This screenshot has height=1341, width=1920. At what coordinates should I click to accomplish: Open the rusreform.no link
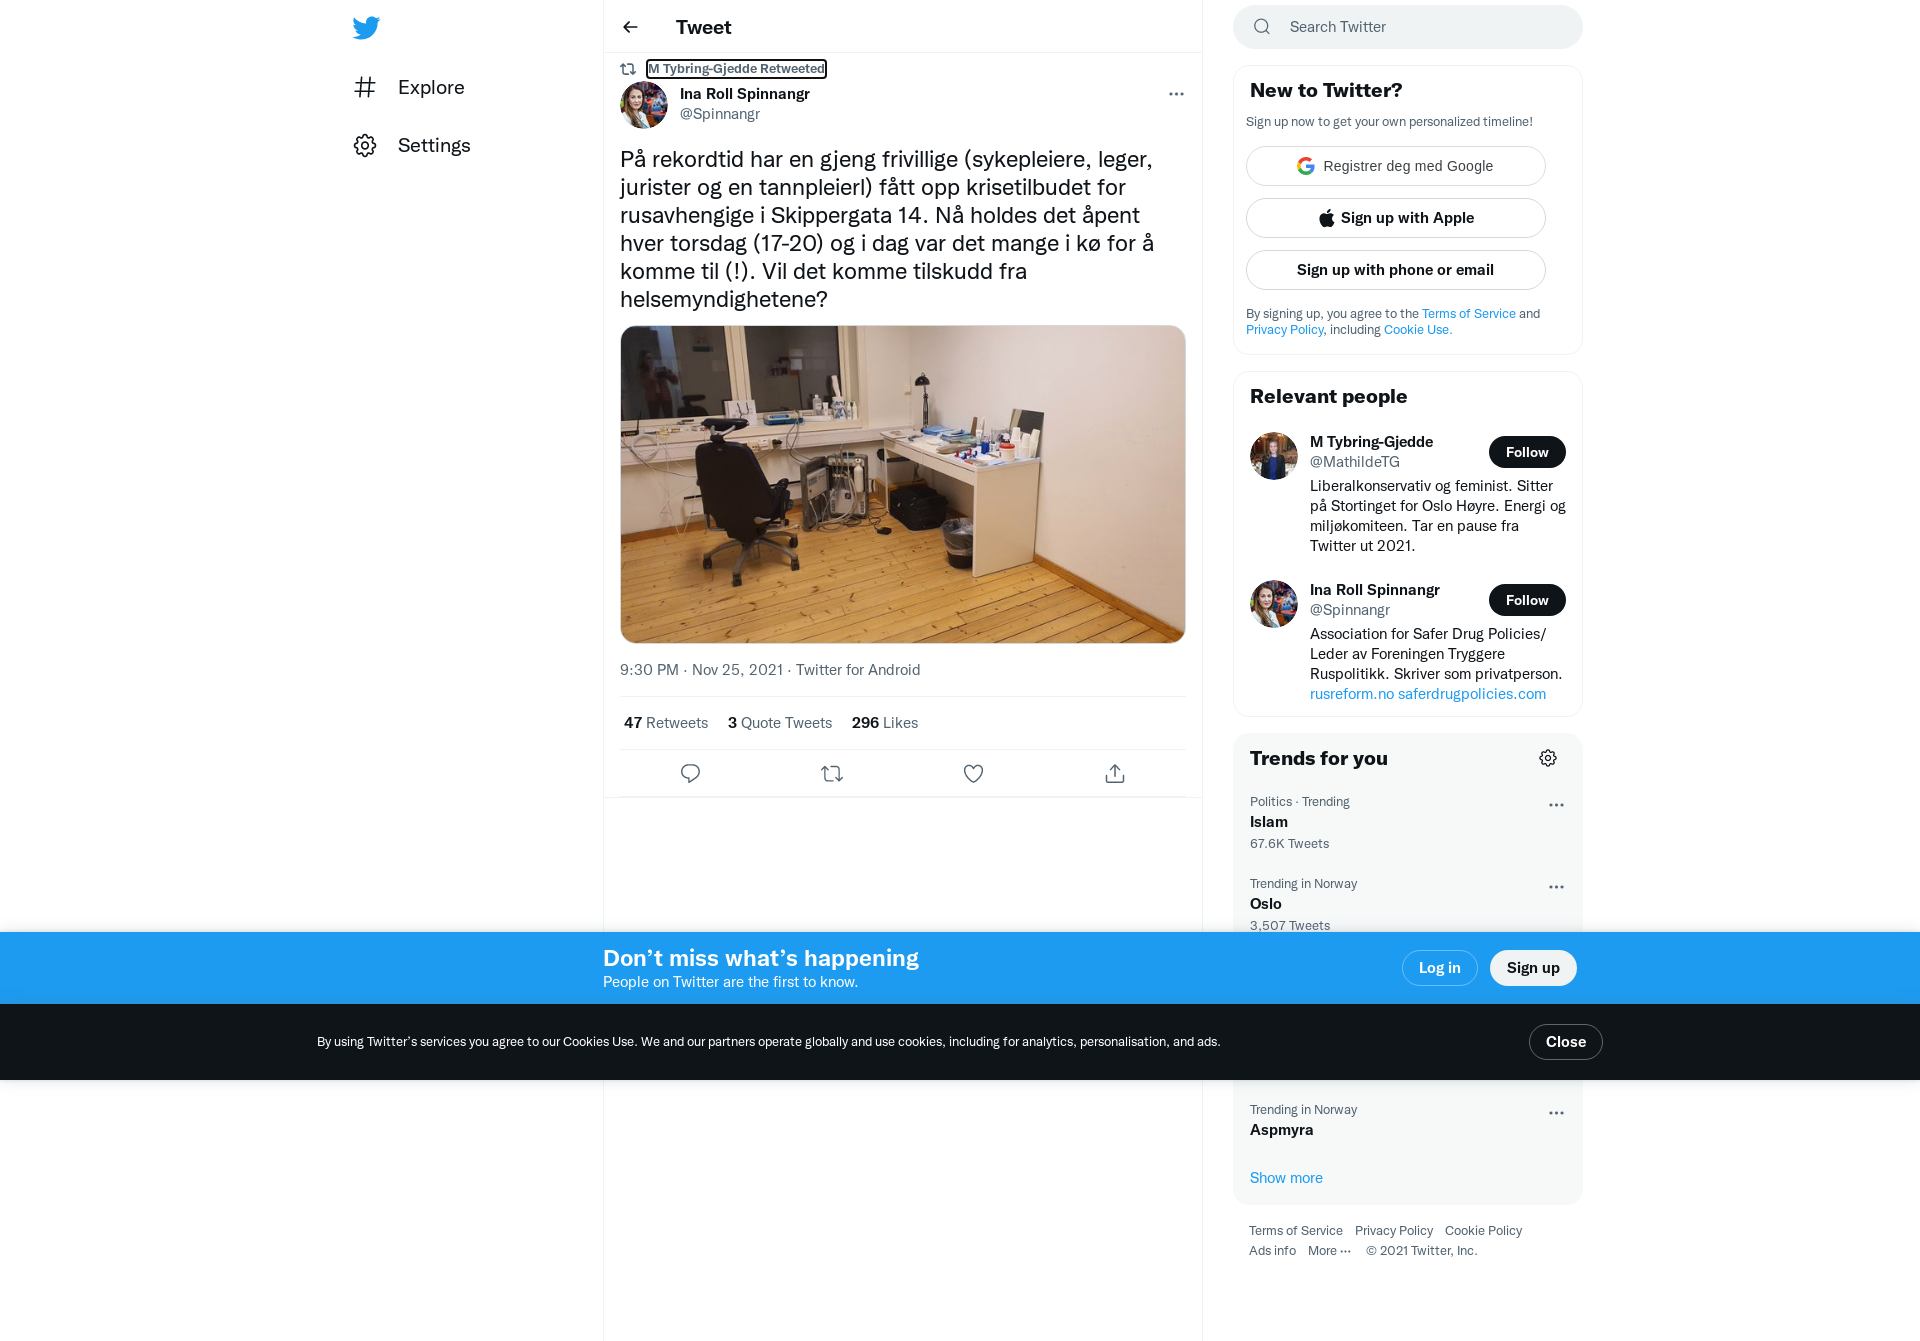coord(1352,694)
